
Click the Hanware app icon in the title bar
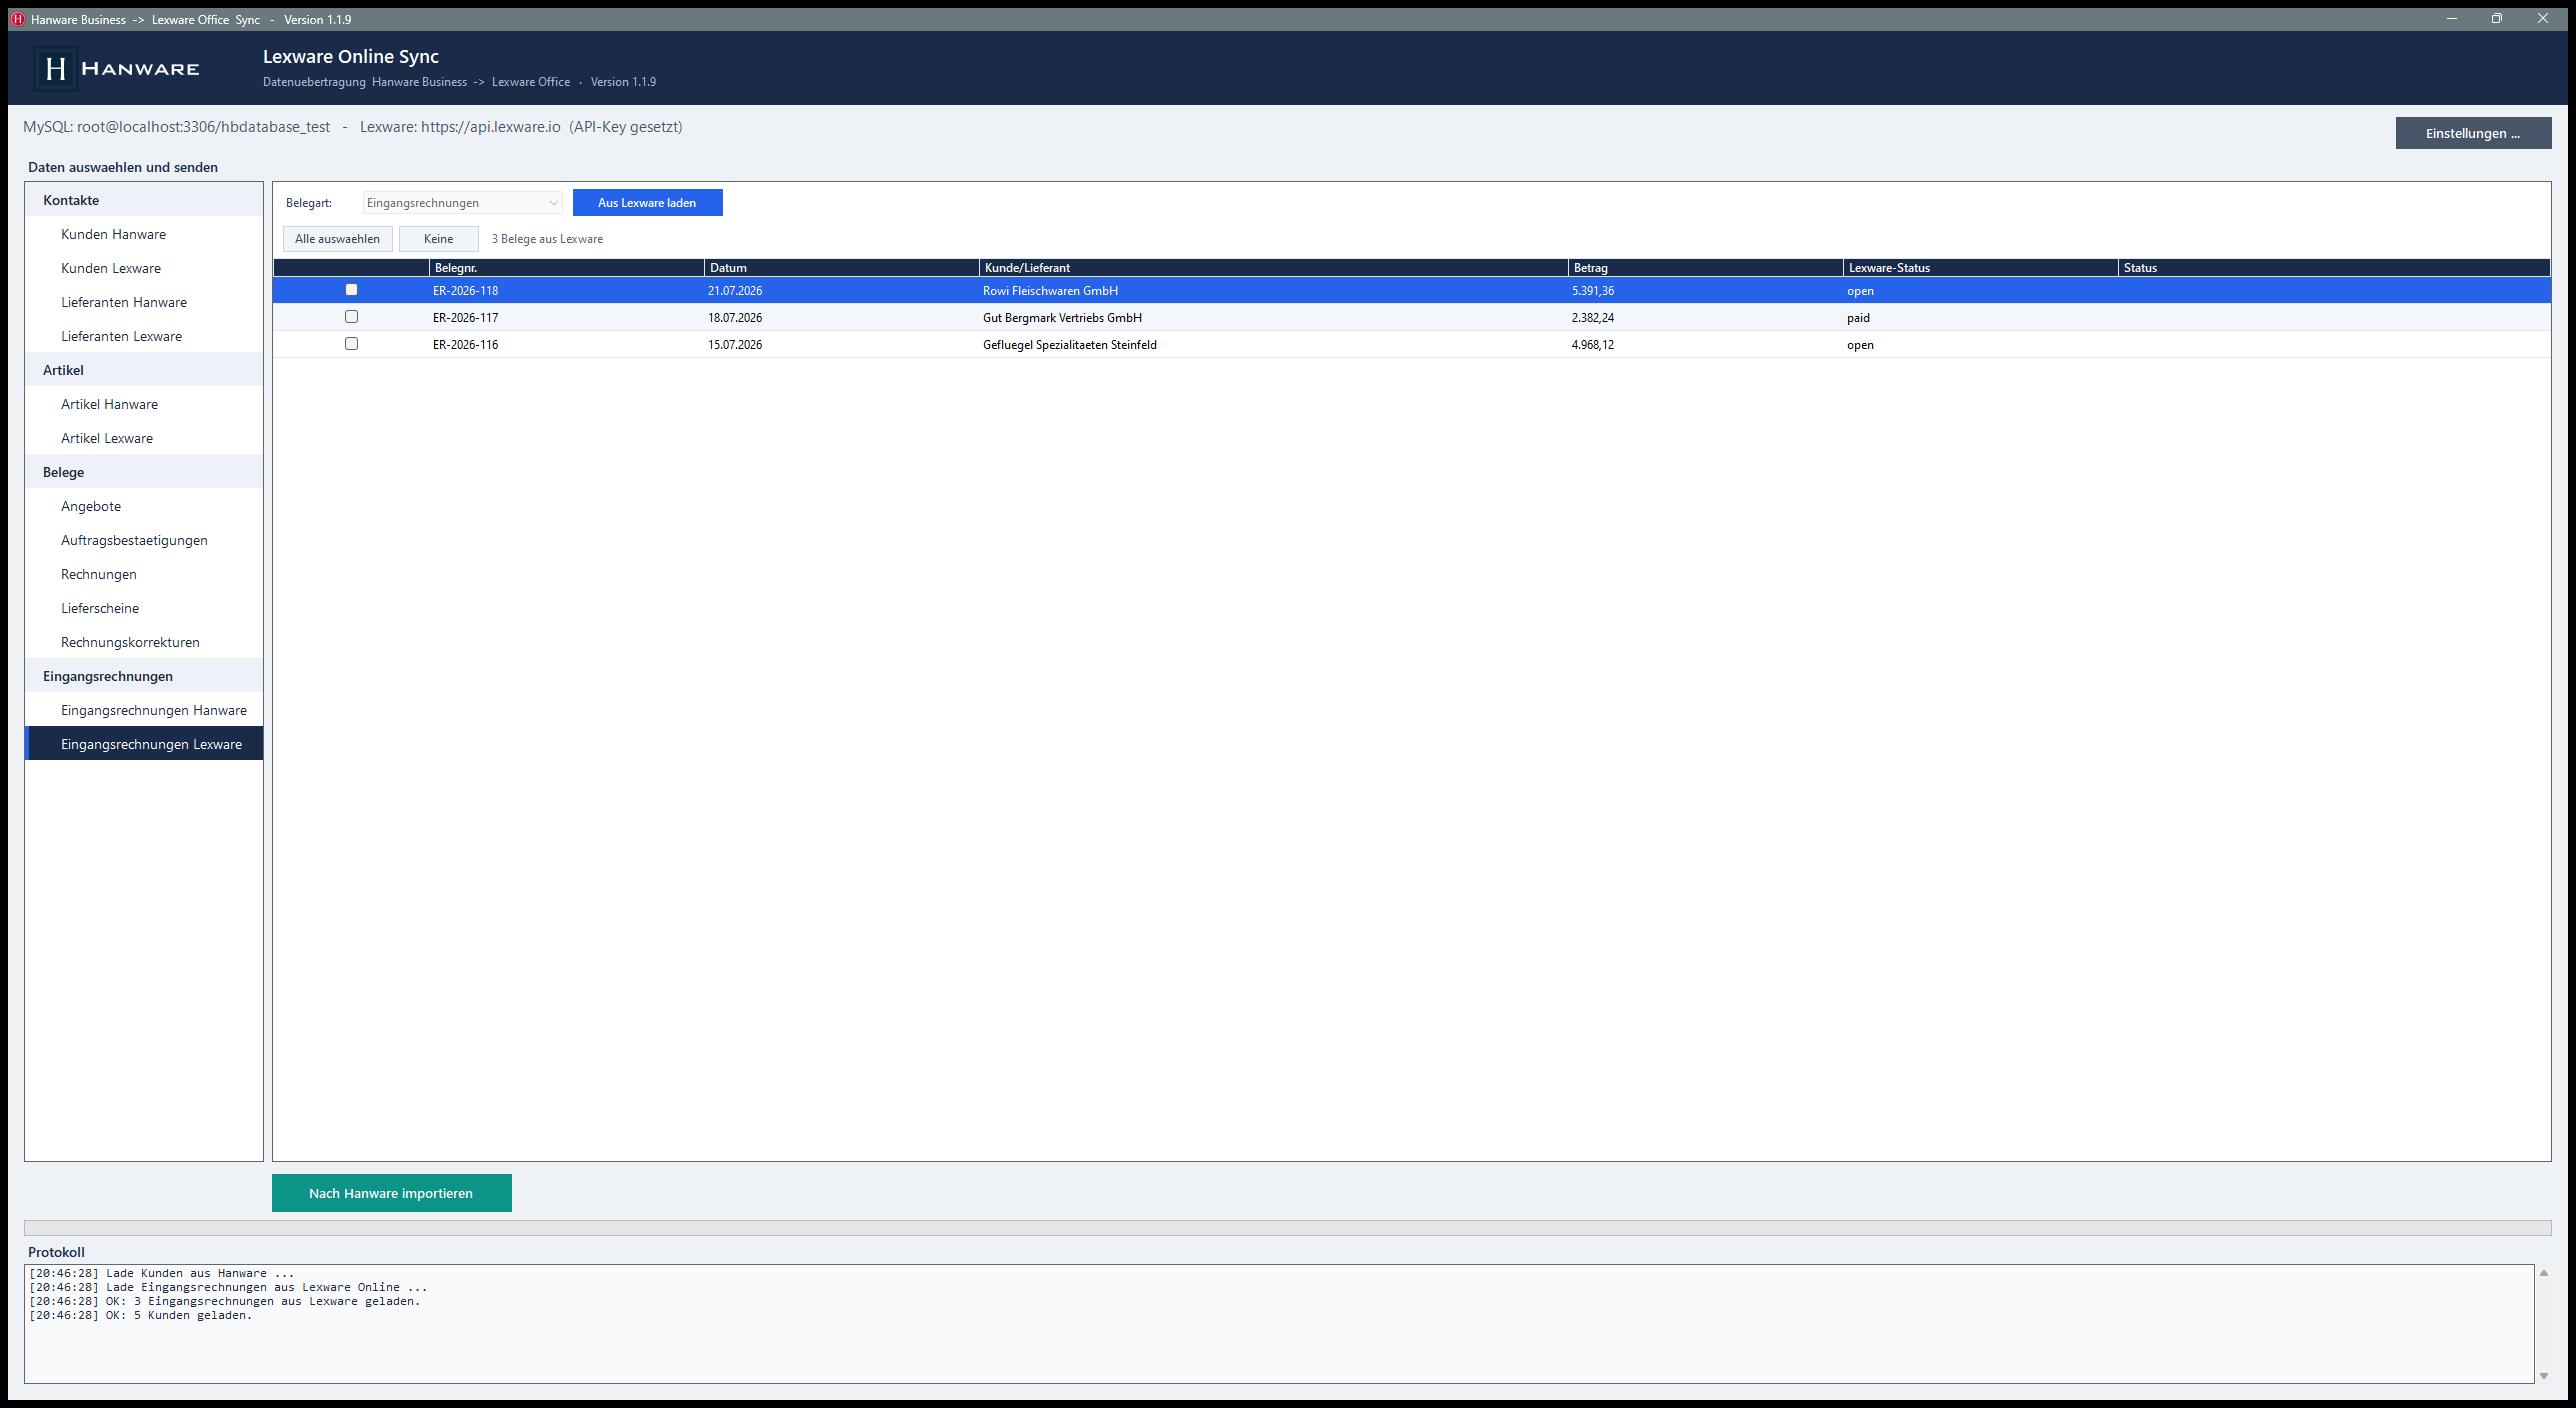17,19
